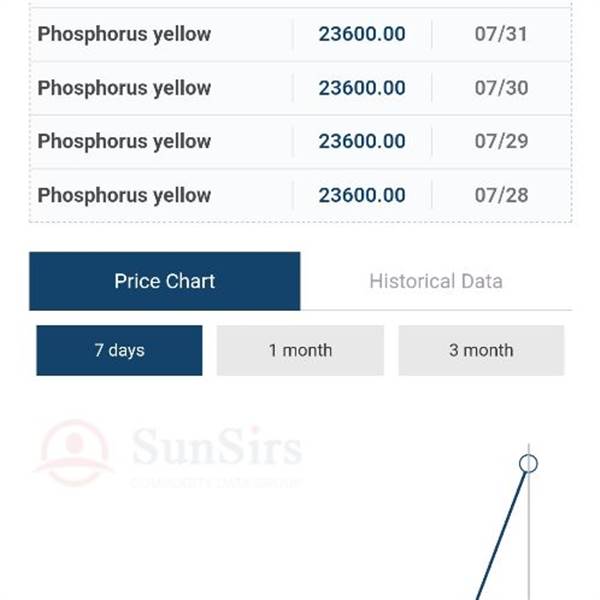Click the 23600.00 price for 07/29
Screen dimensions: 600x600
[x=362, y=141]
